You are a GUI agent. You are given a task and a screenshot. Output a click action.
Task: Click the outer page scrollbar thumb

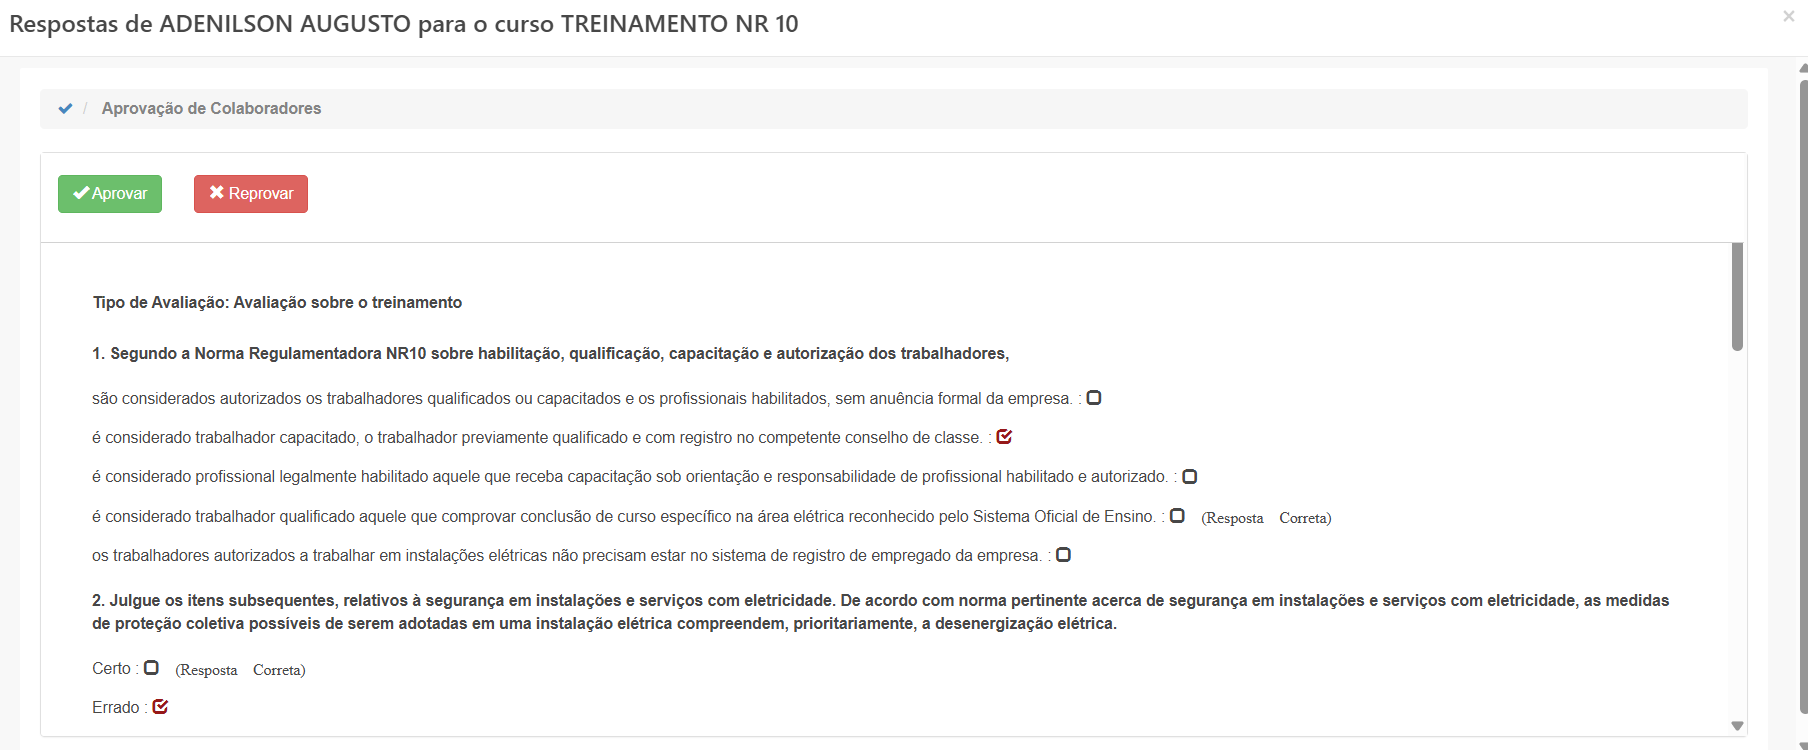pyautogui.click(x=1802, y=400)
